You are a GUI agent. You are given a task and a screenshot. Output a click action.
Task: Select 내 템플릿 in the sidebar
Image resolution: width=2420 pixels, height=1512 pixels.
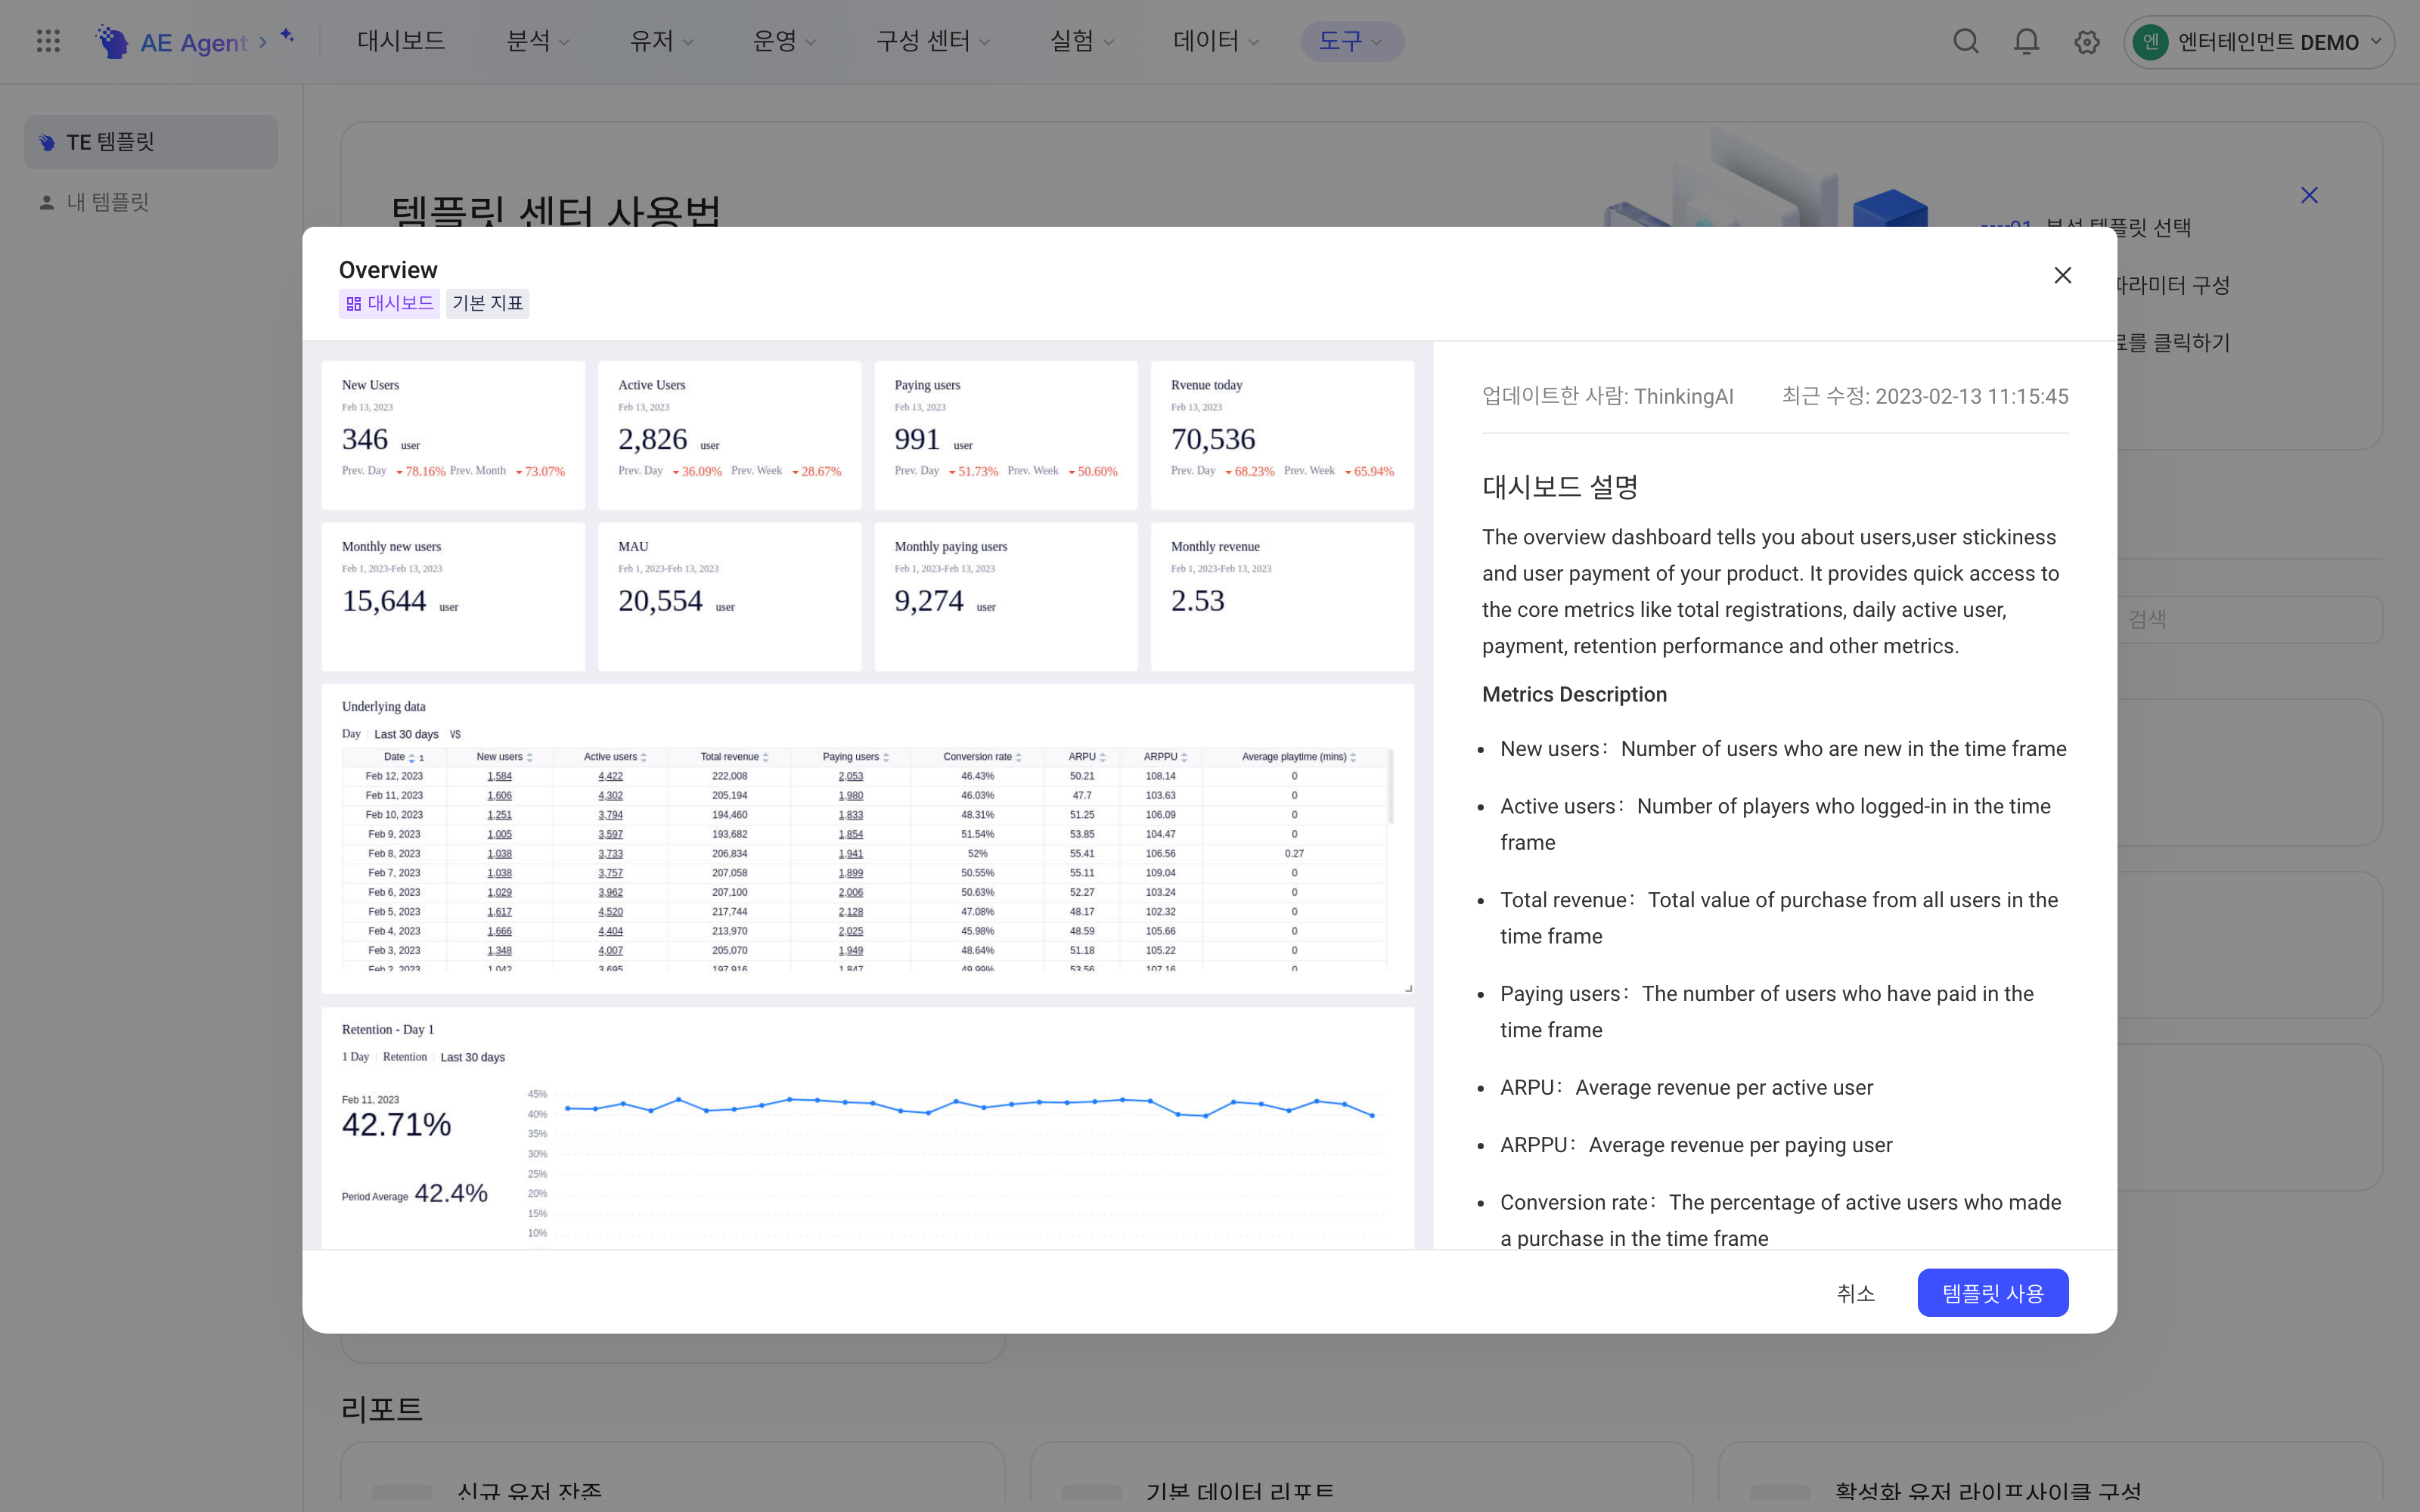151,202
